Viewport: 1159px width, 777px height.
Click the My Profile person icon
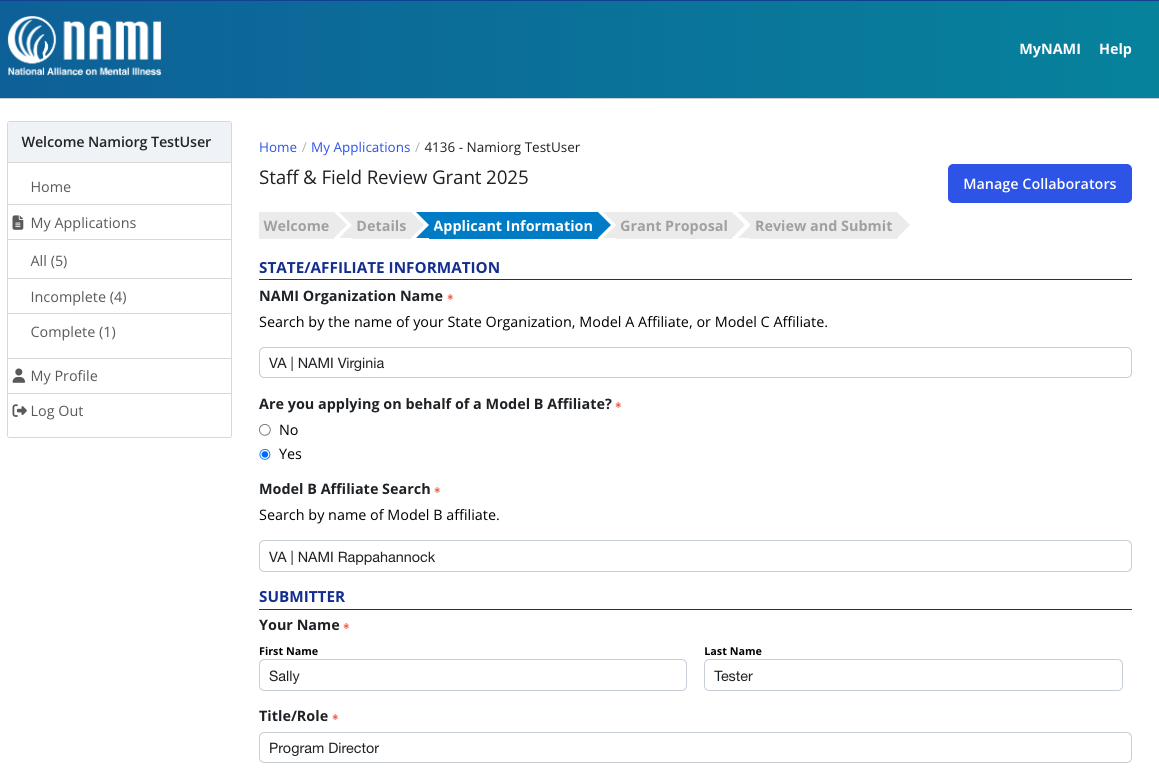(19, 376)
